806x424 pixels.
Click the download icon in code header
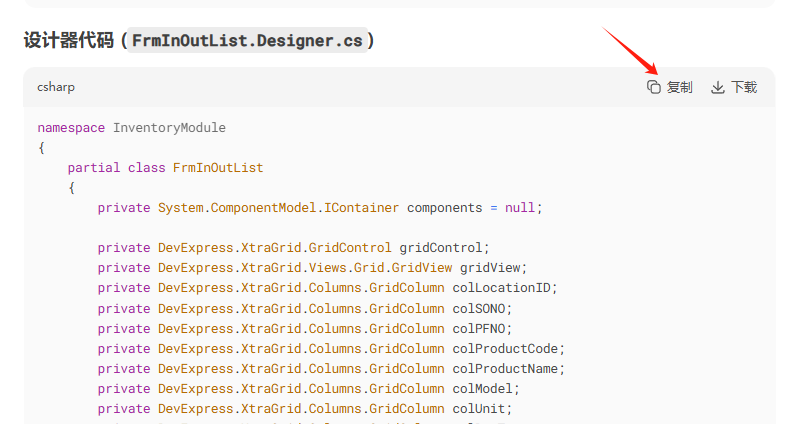[717, 87]
